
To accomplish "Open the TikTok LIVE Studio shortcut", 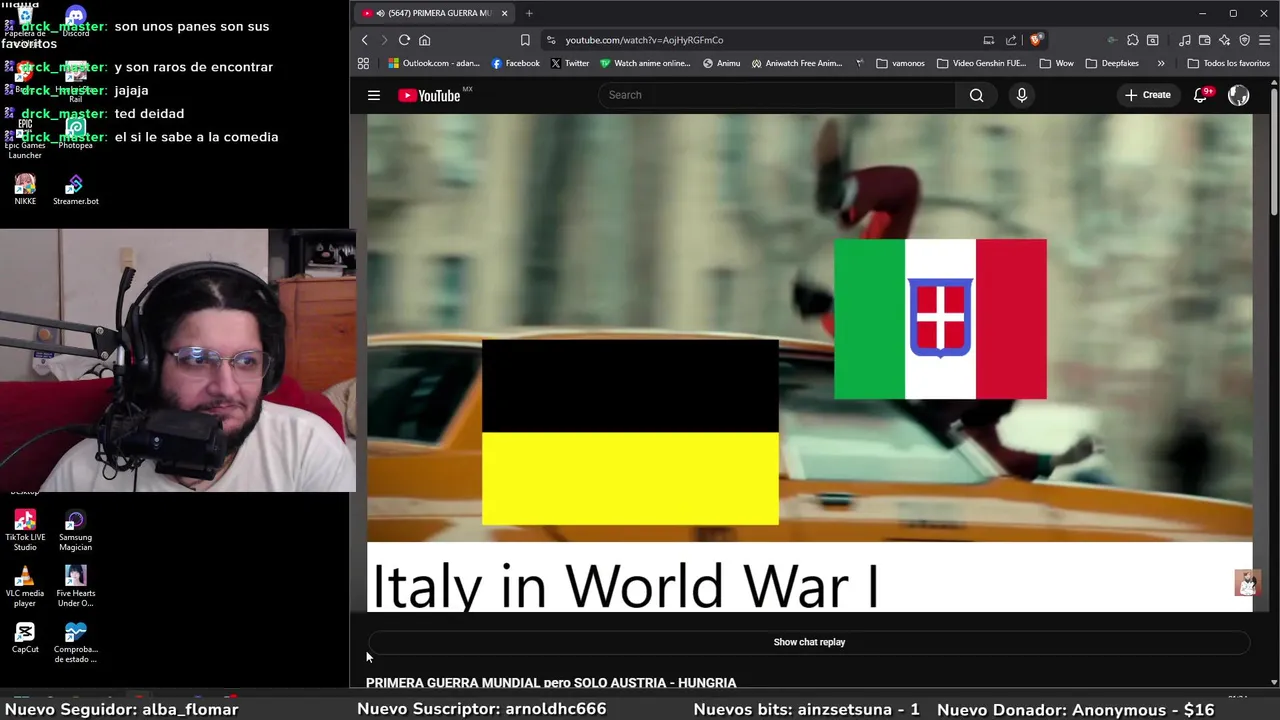I will pos(25,530).
